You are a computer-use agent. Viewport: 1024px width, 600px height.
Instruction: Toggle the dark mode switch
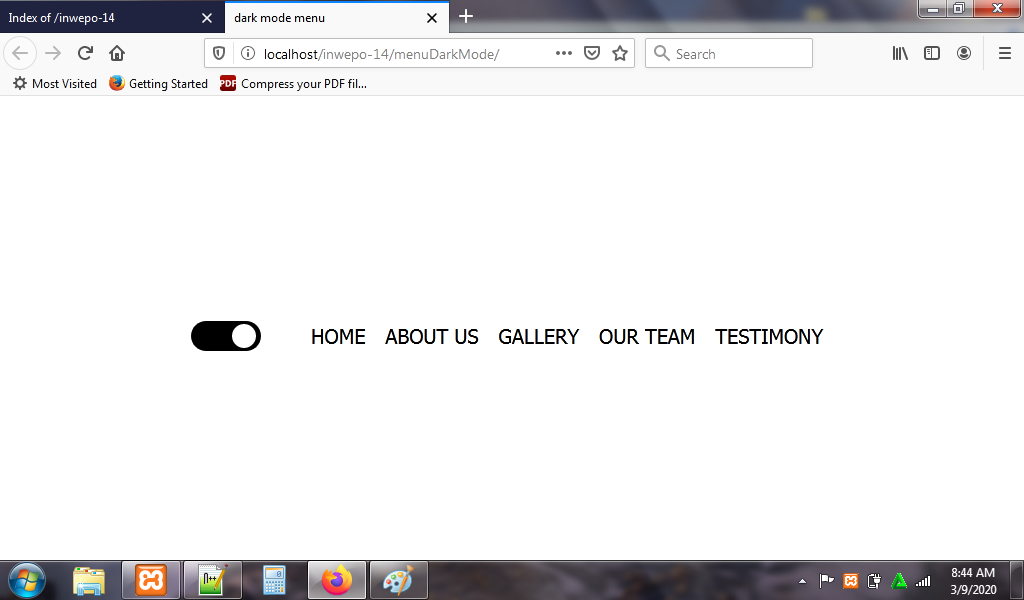click(226, 336)
